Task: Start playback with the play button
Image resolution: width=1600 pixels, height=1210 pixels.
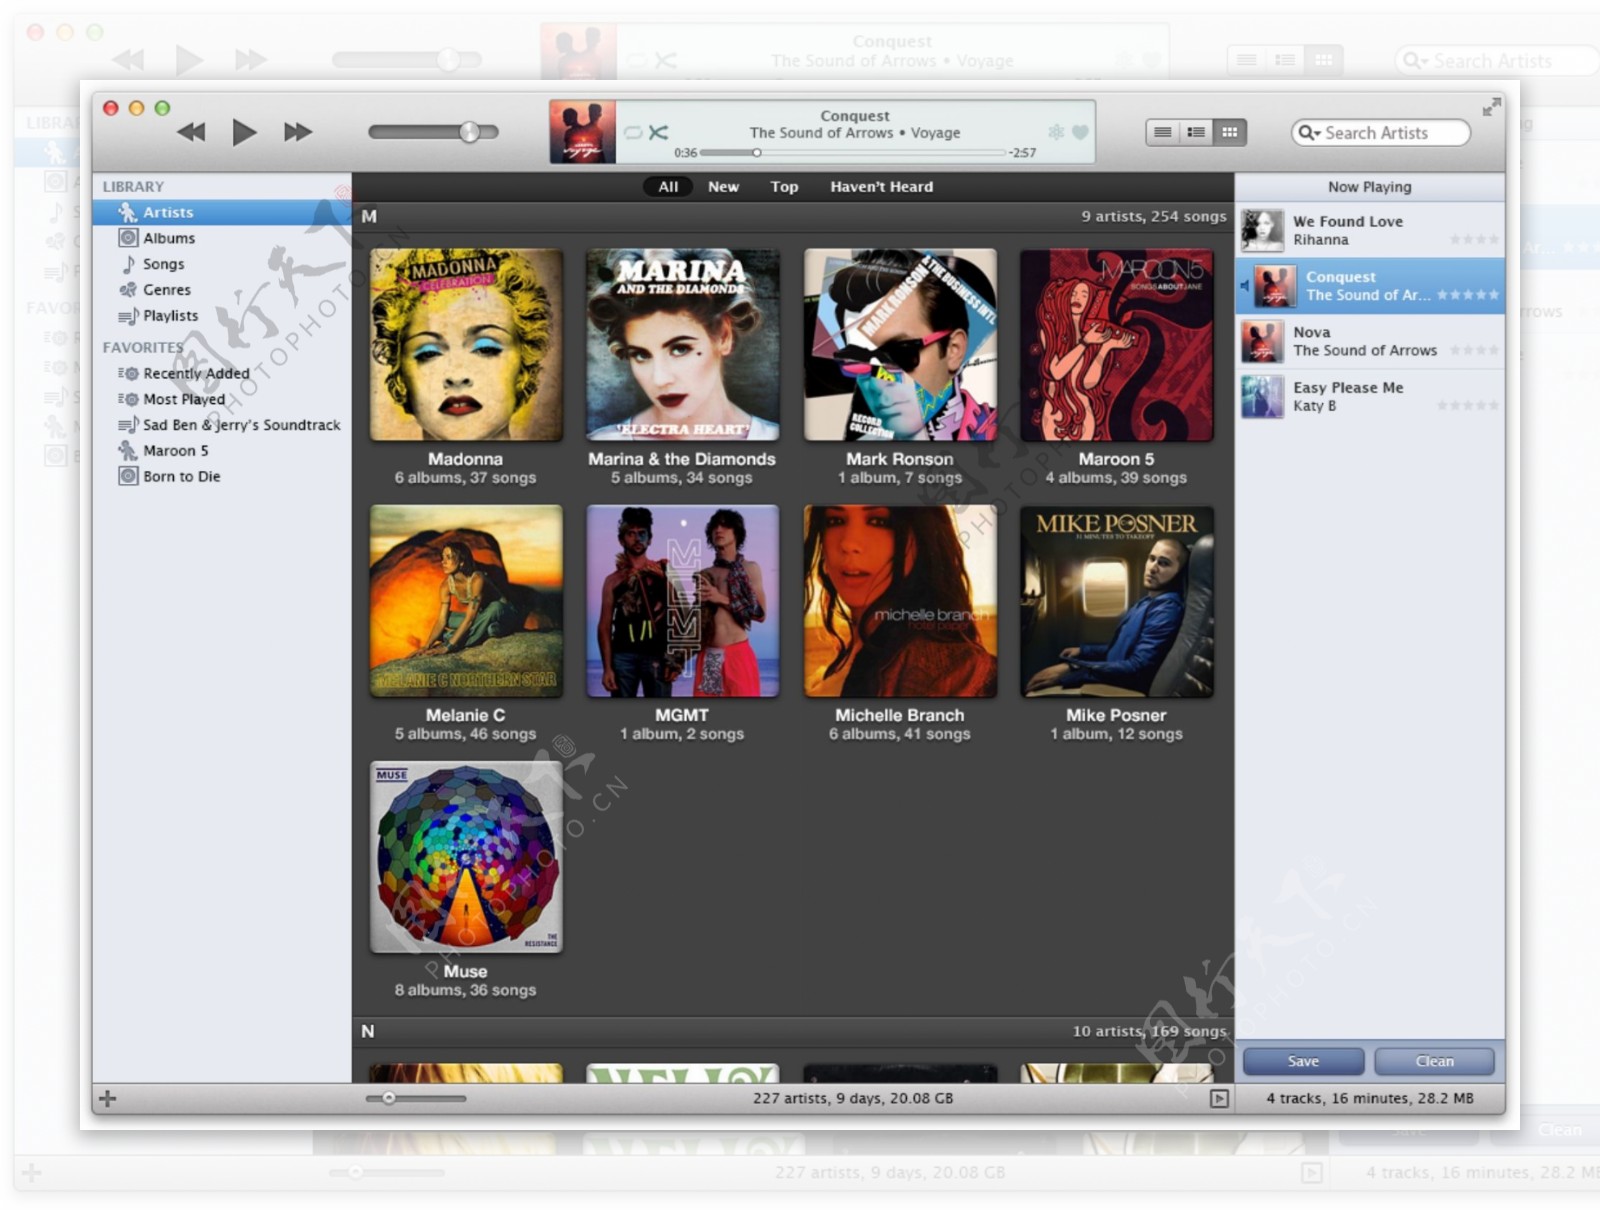Action: [x=244, y=132]
